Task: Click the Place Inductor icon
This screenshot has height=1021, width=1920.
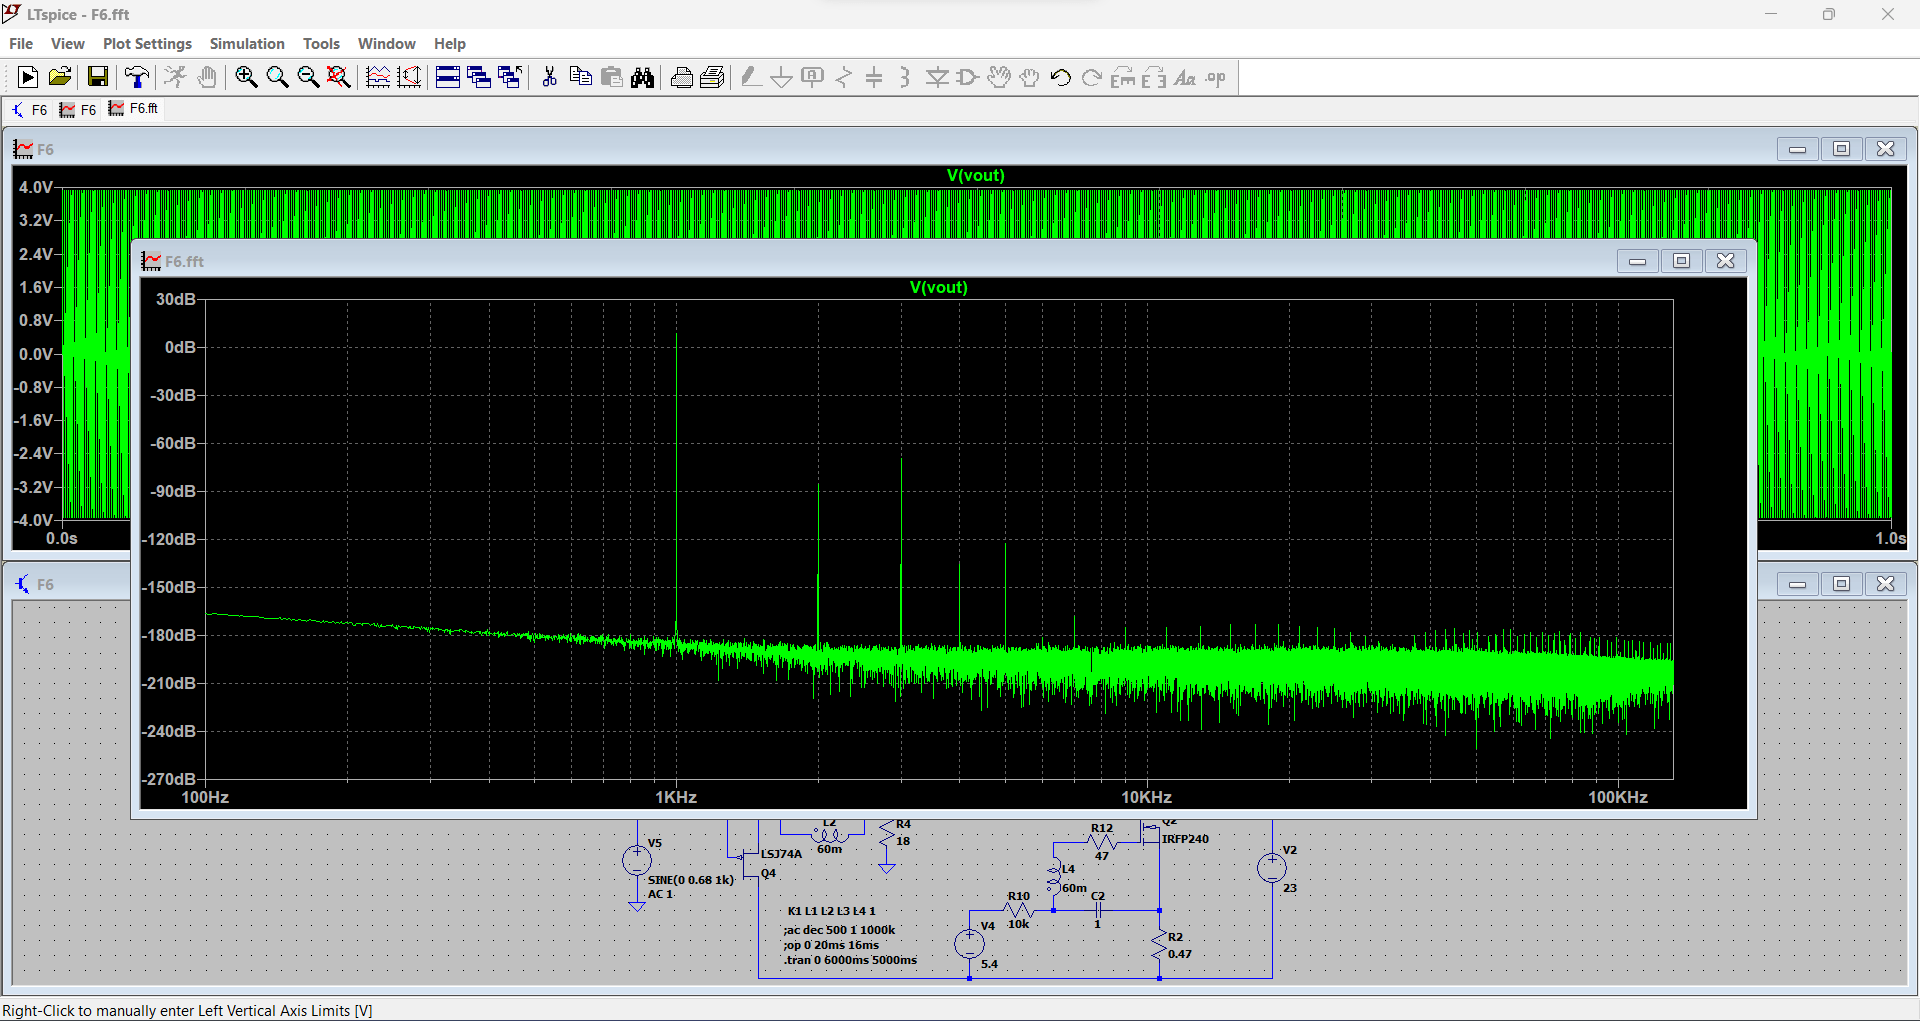Action: click(x=905, y=77)
